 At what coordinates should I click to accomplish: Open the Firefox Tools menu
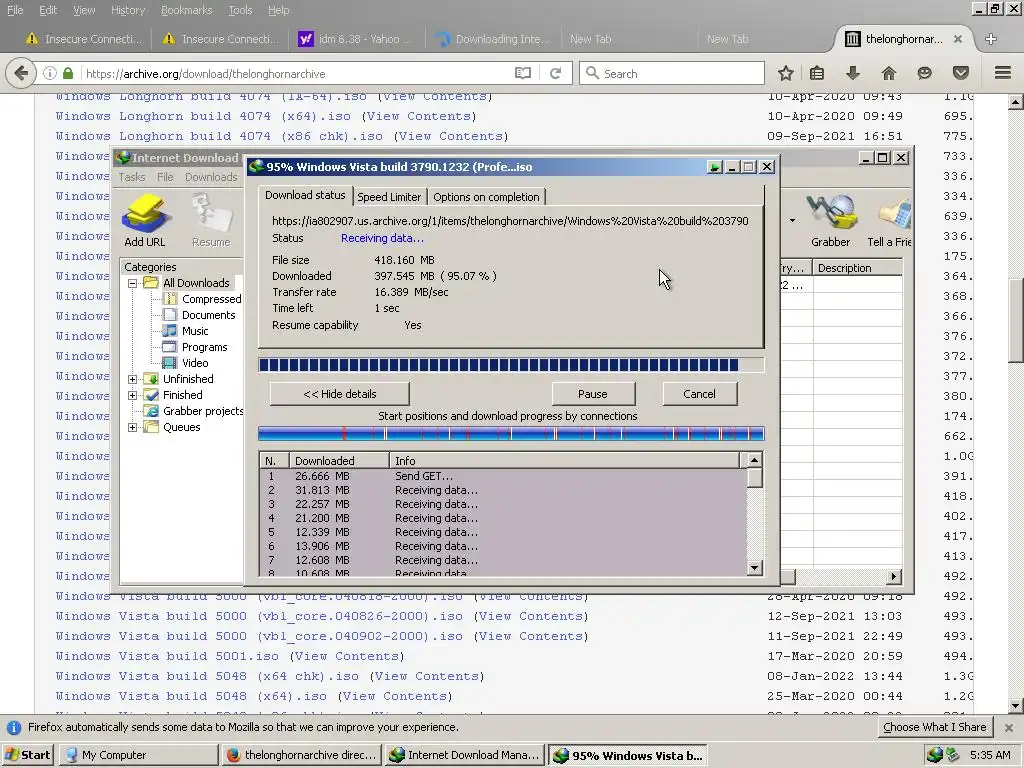coord(240,10)
